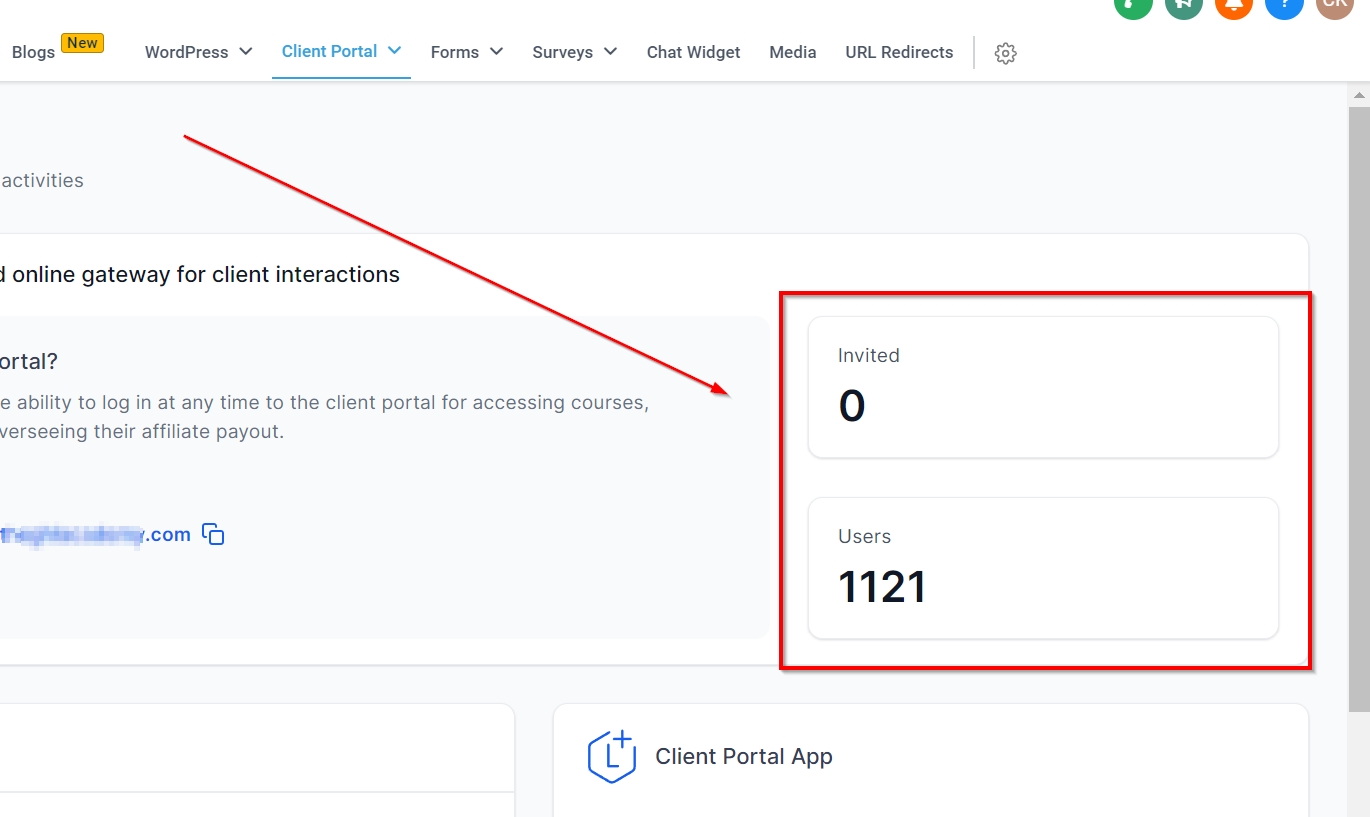This screenshot has height=817, width=1370.
Task: Click the teal megaphone announcements icon
Action: click(x=1184, y=5)
